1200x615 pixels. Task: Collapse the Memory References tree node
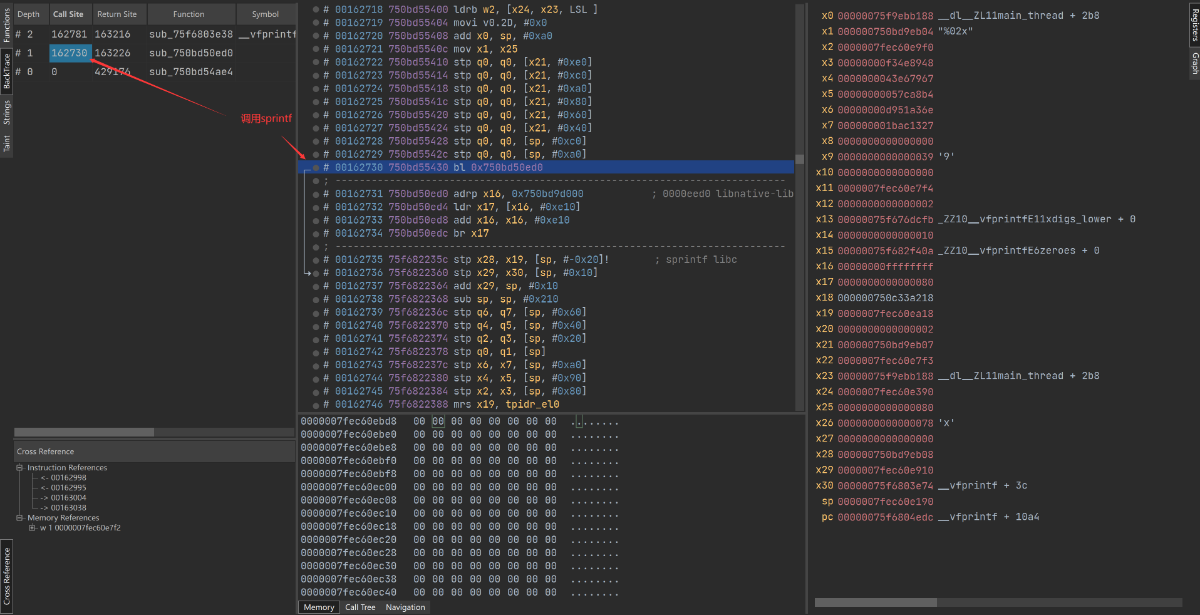pyautogui.click(x=20, y=518)
